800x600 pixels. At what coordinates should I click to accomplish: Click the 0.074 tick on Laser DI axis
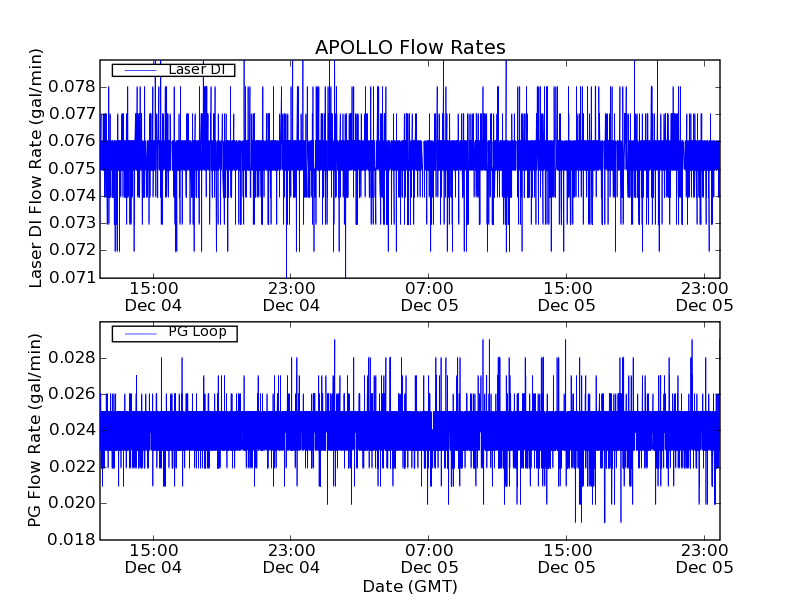point(72,195)
